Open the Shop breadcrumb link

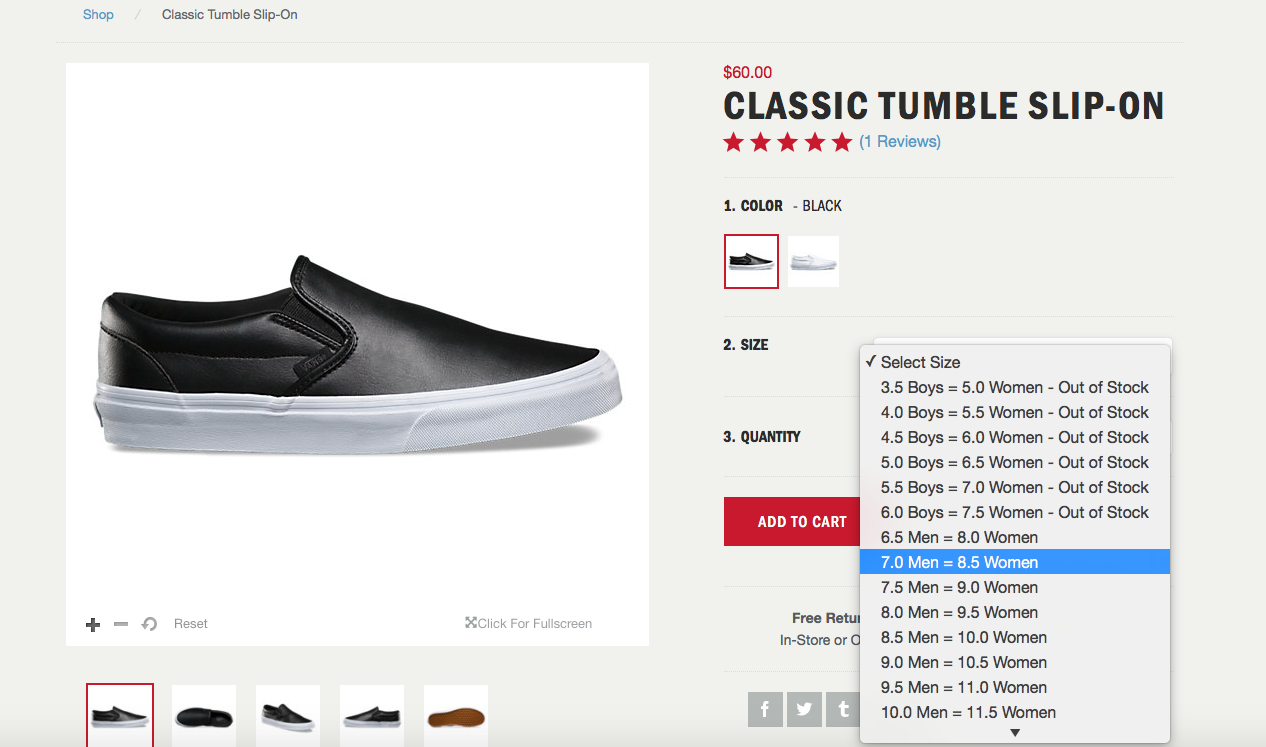pyautogui.click(x=97, y=14)
